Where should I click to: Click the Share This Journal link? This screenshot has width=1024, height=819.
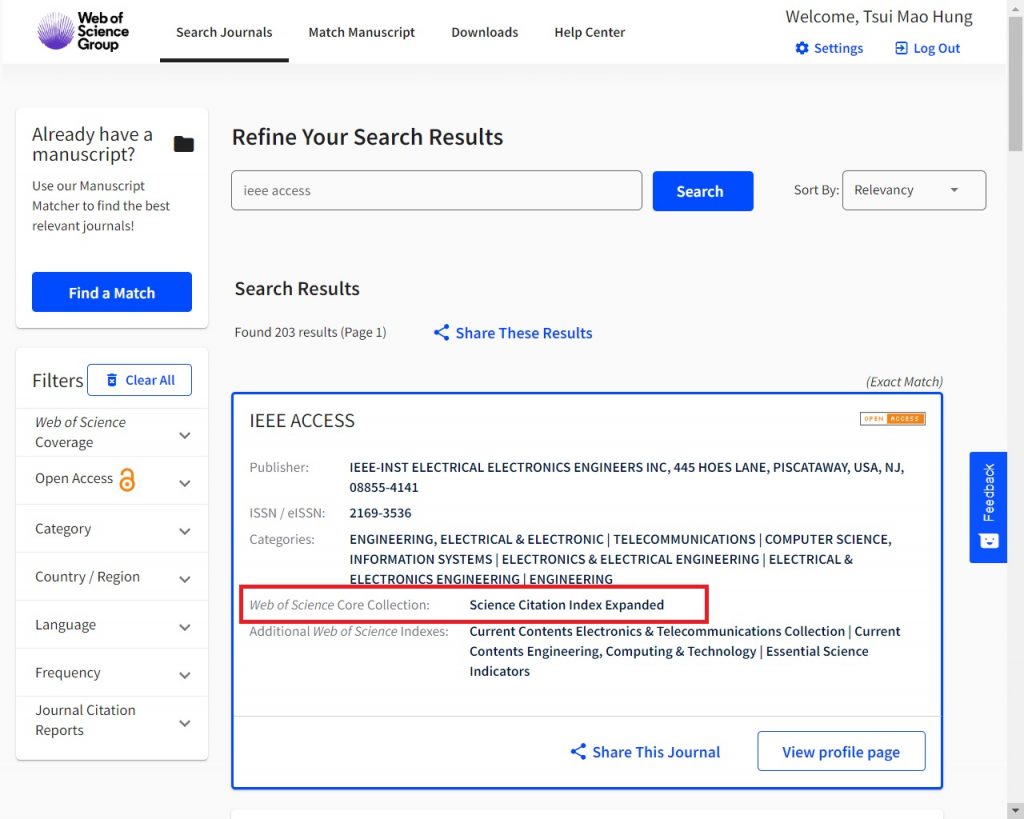coord(645,752)
